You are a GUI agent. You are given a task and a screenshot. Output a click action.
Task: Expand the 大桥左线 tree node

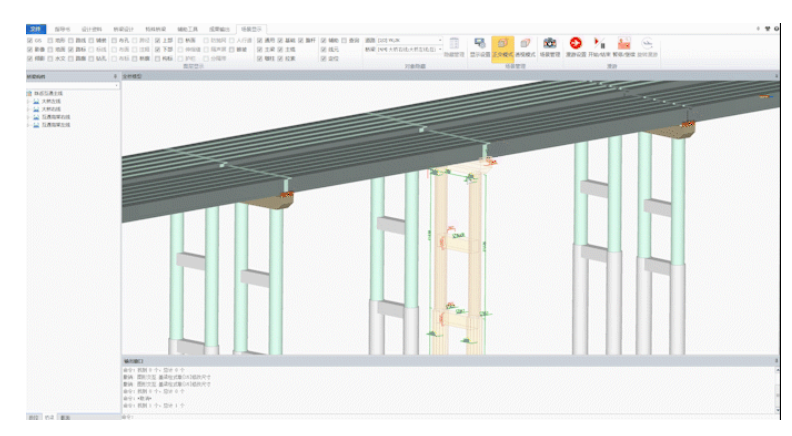pyautogui.click(x=29, y=101)
